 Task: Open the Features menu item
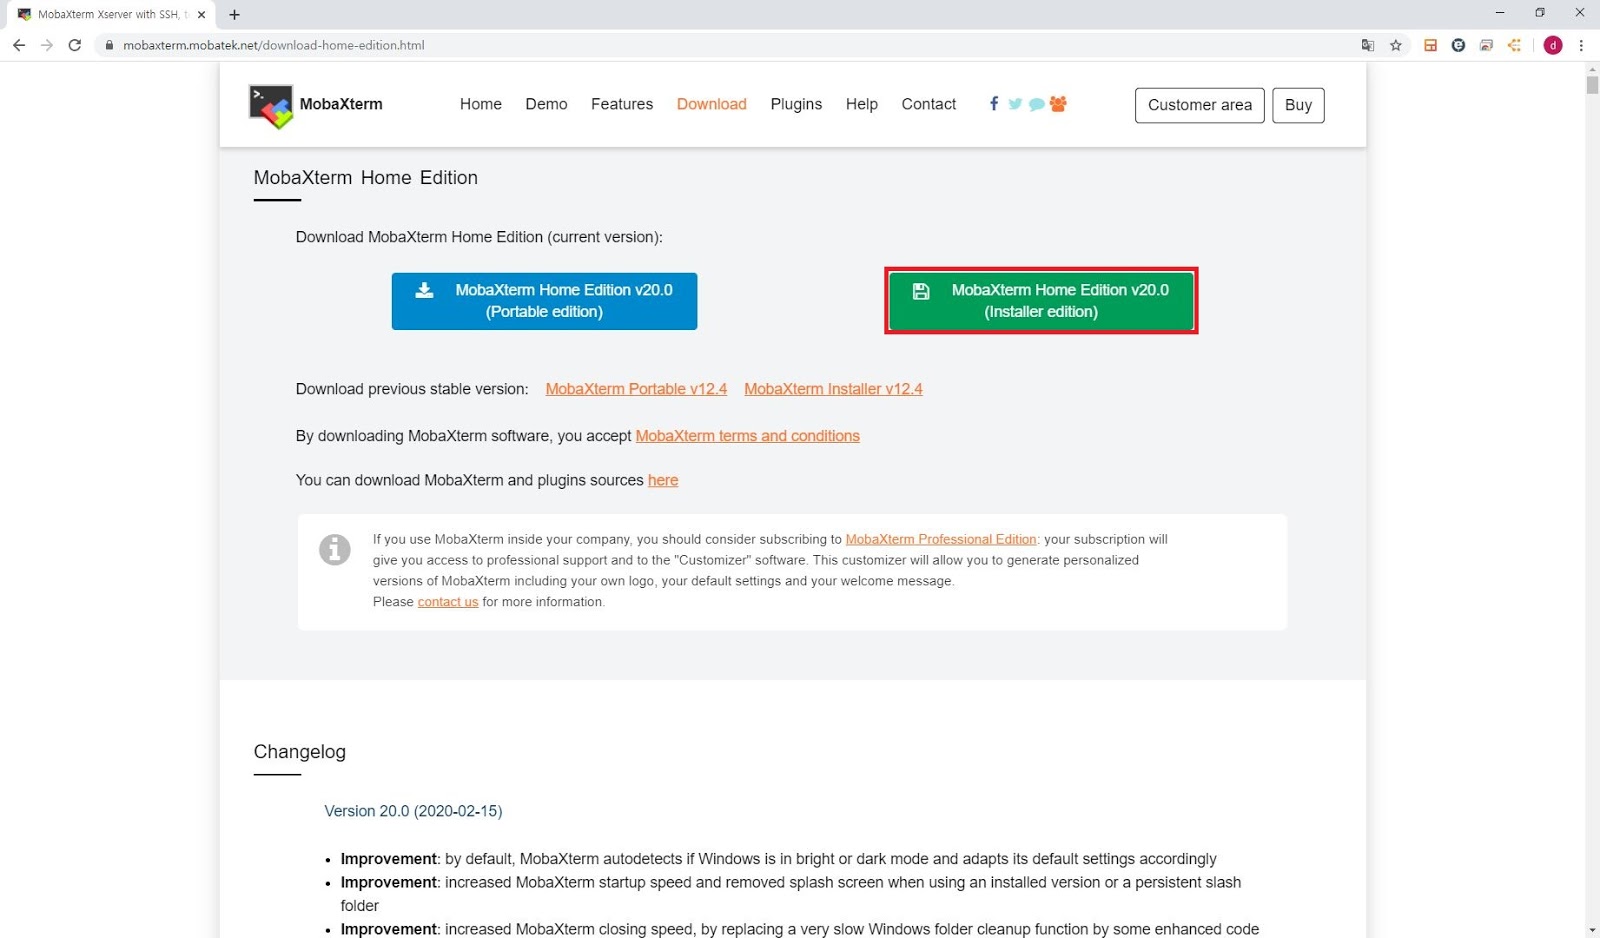tap(622, 104)
